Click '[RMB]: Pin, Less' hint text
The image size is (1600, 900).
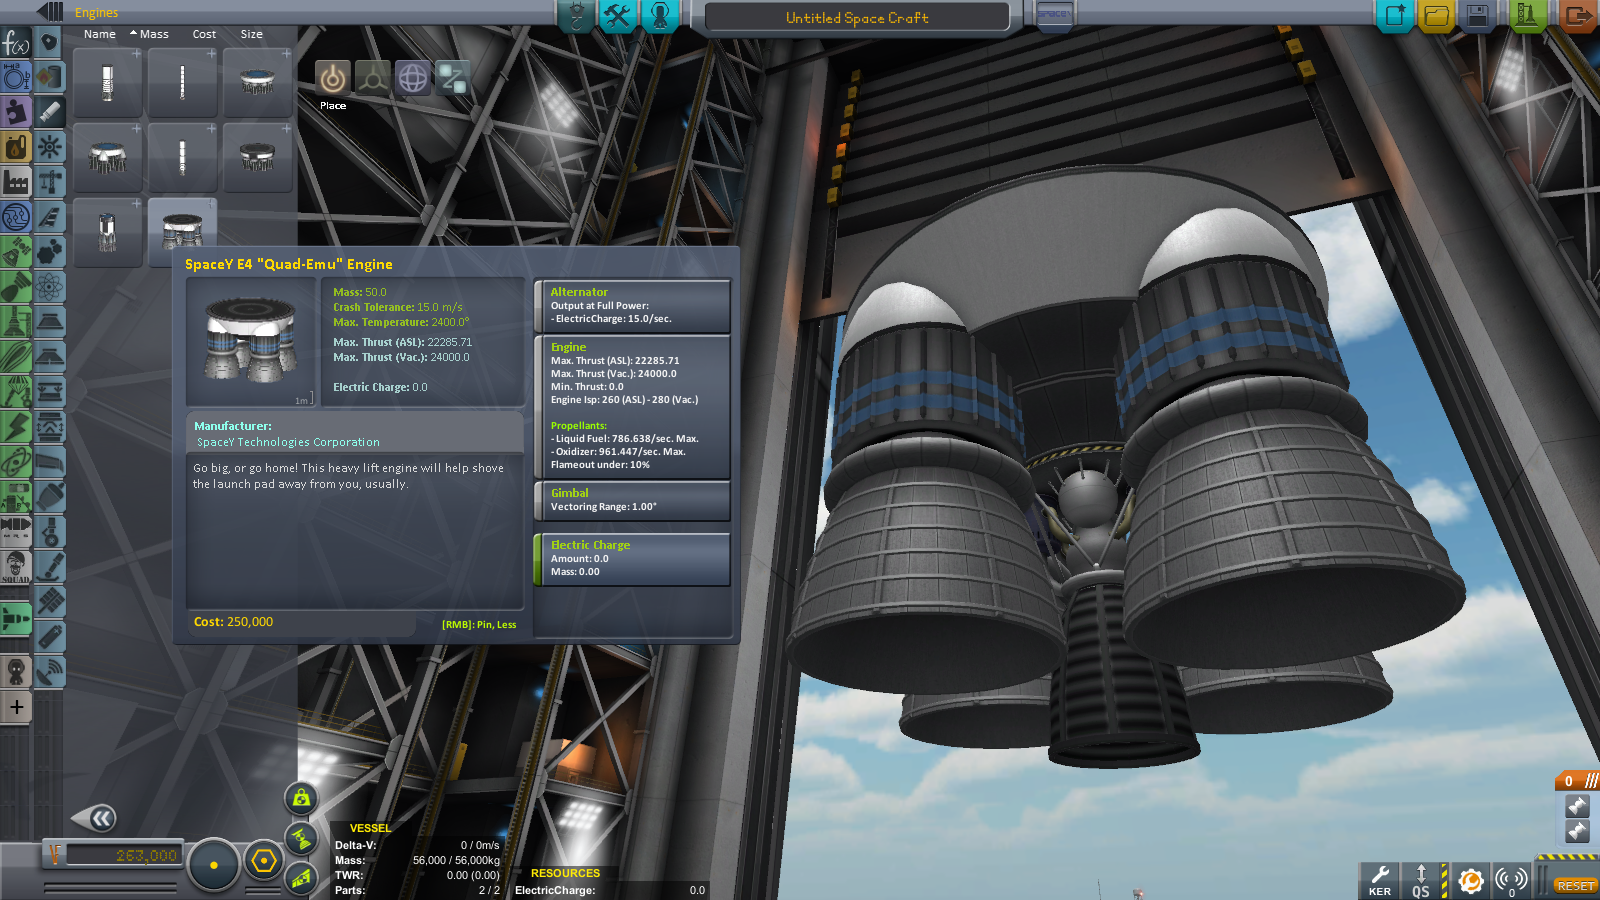[x=479, y=625]
